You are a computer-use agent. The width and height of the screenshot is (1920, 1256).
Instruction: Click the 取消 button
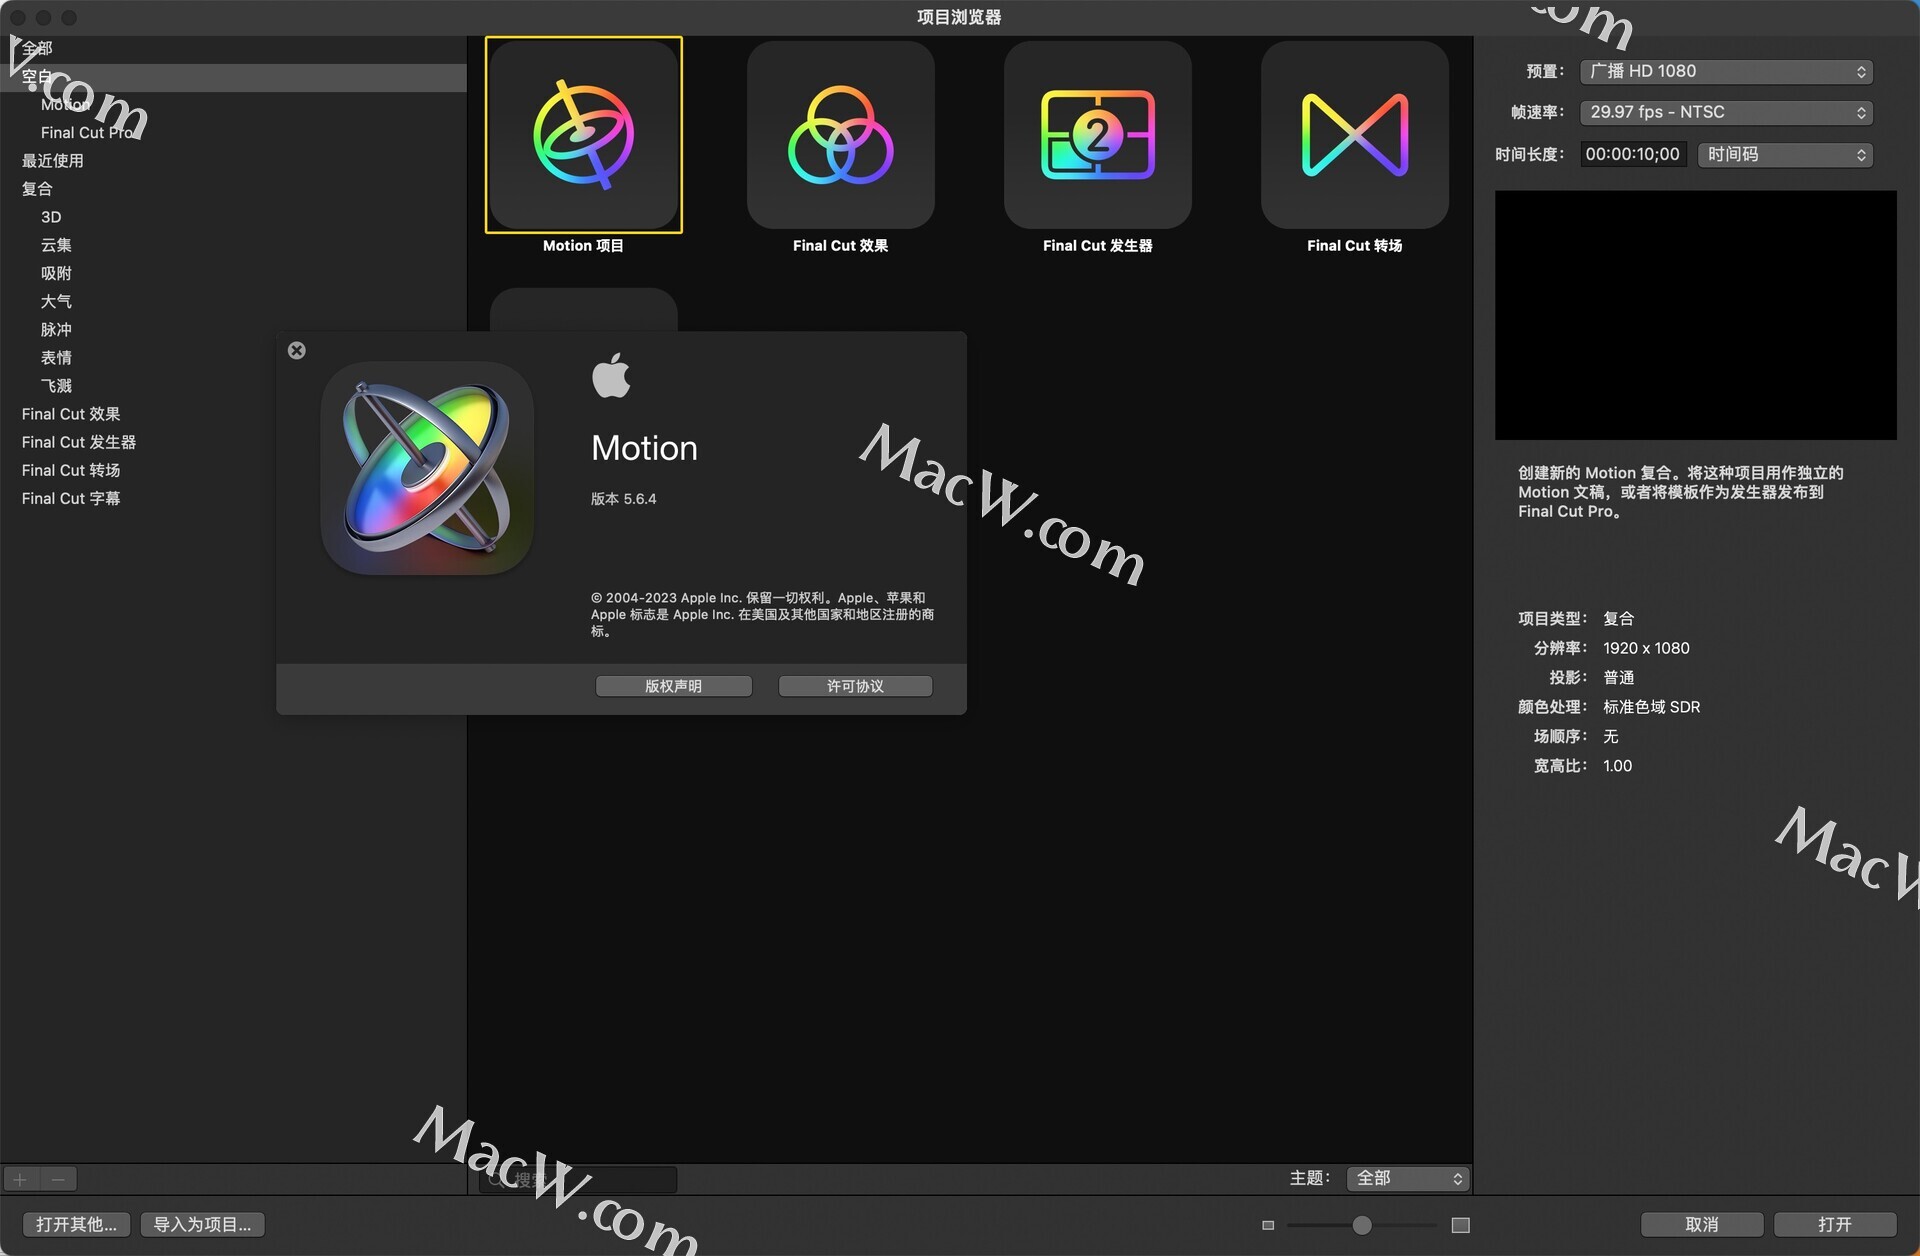(x=1702, y=1224)
